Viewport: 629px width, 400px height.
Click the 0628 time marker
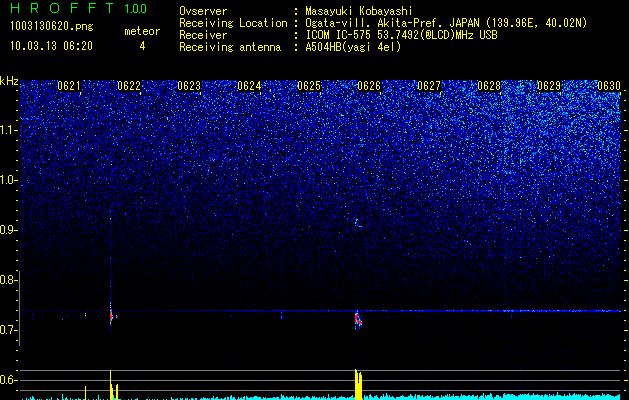(x=489, y=86)
